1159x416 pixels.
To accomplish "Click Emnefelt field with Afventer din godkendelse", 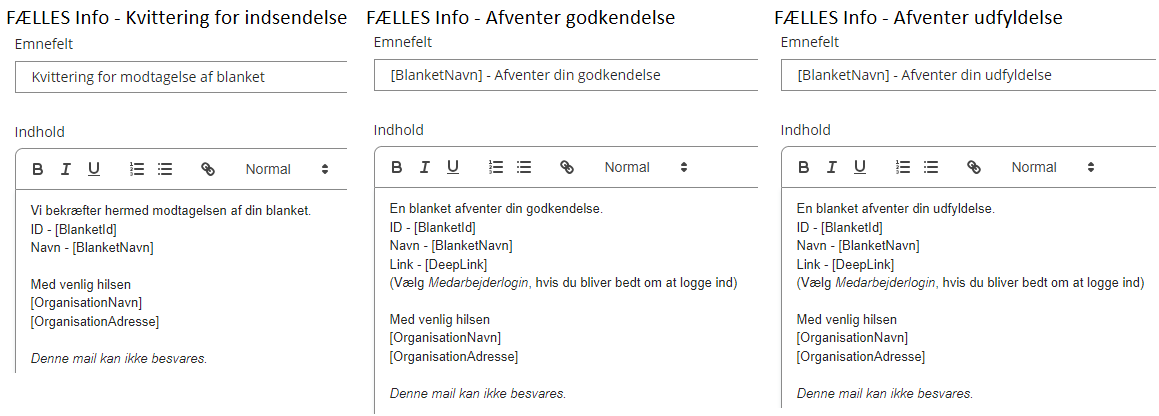I will click(566, 75).
